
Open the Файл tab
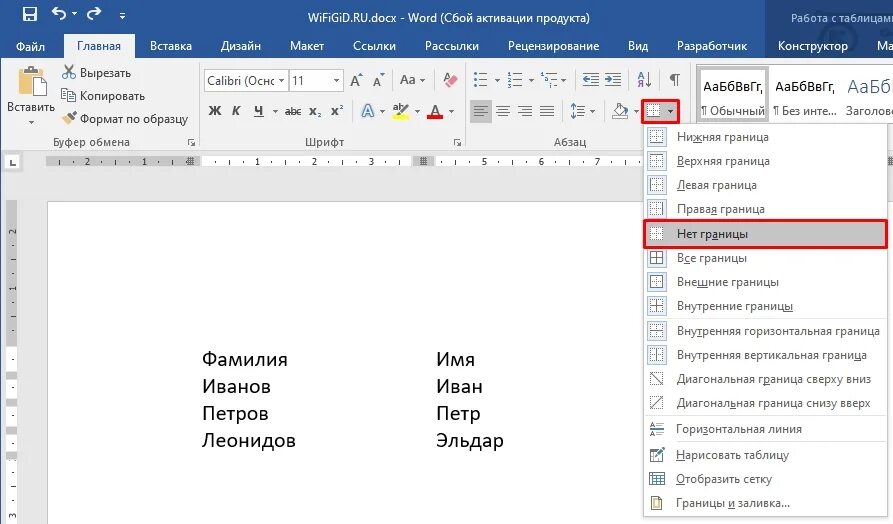coord(30,46)
